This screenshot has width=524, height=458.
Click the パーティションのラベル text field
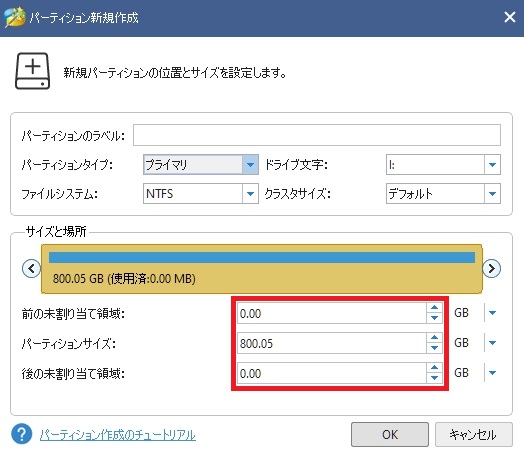317,135
